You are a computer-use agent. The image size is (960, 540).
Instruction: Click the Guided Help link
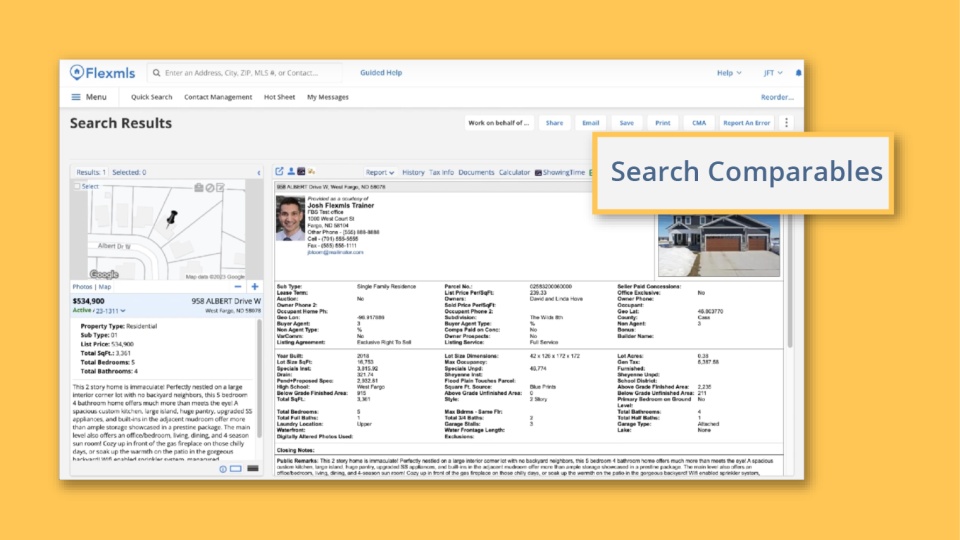pyautogui.click(x=381, y=73)
